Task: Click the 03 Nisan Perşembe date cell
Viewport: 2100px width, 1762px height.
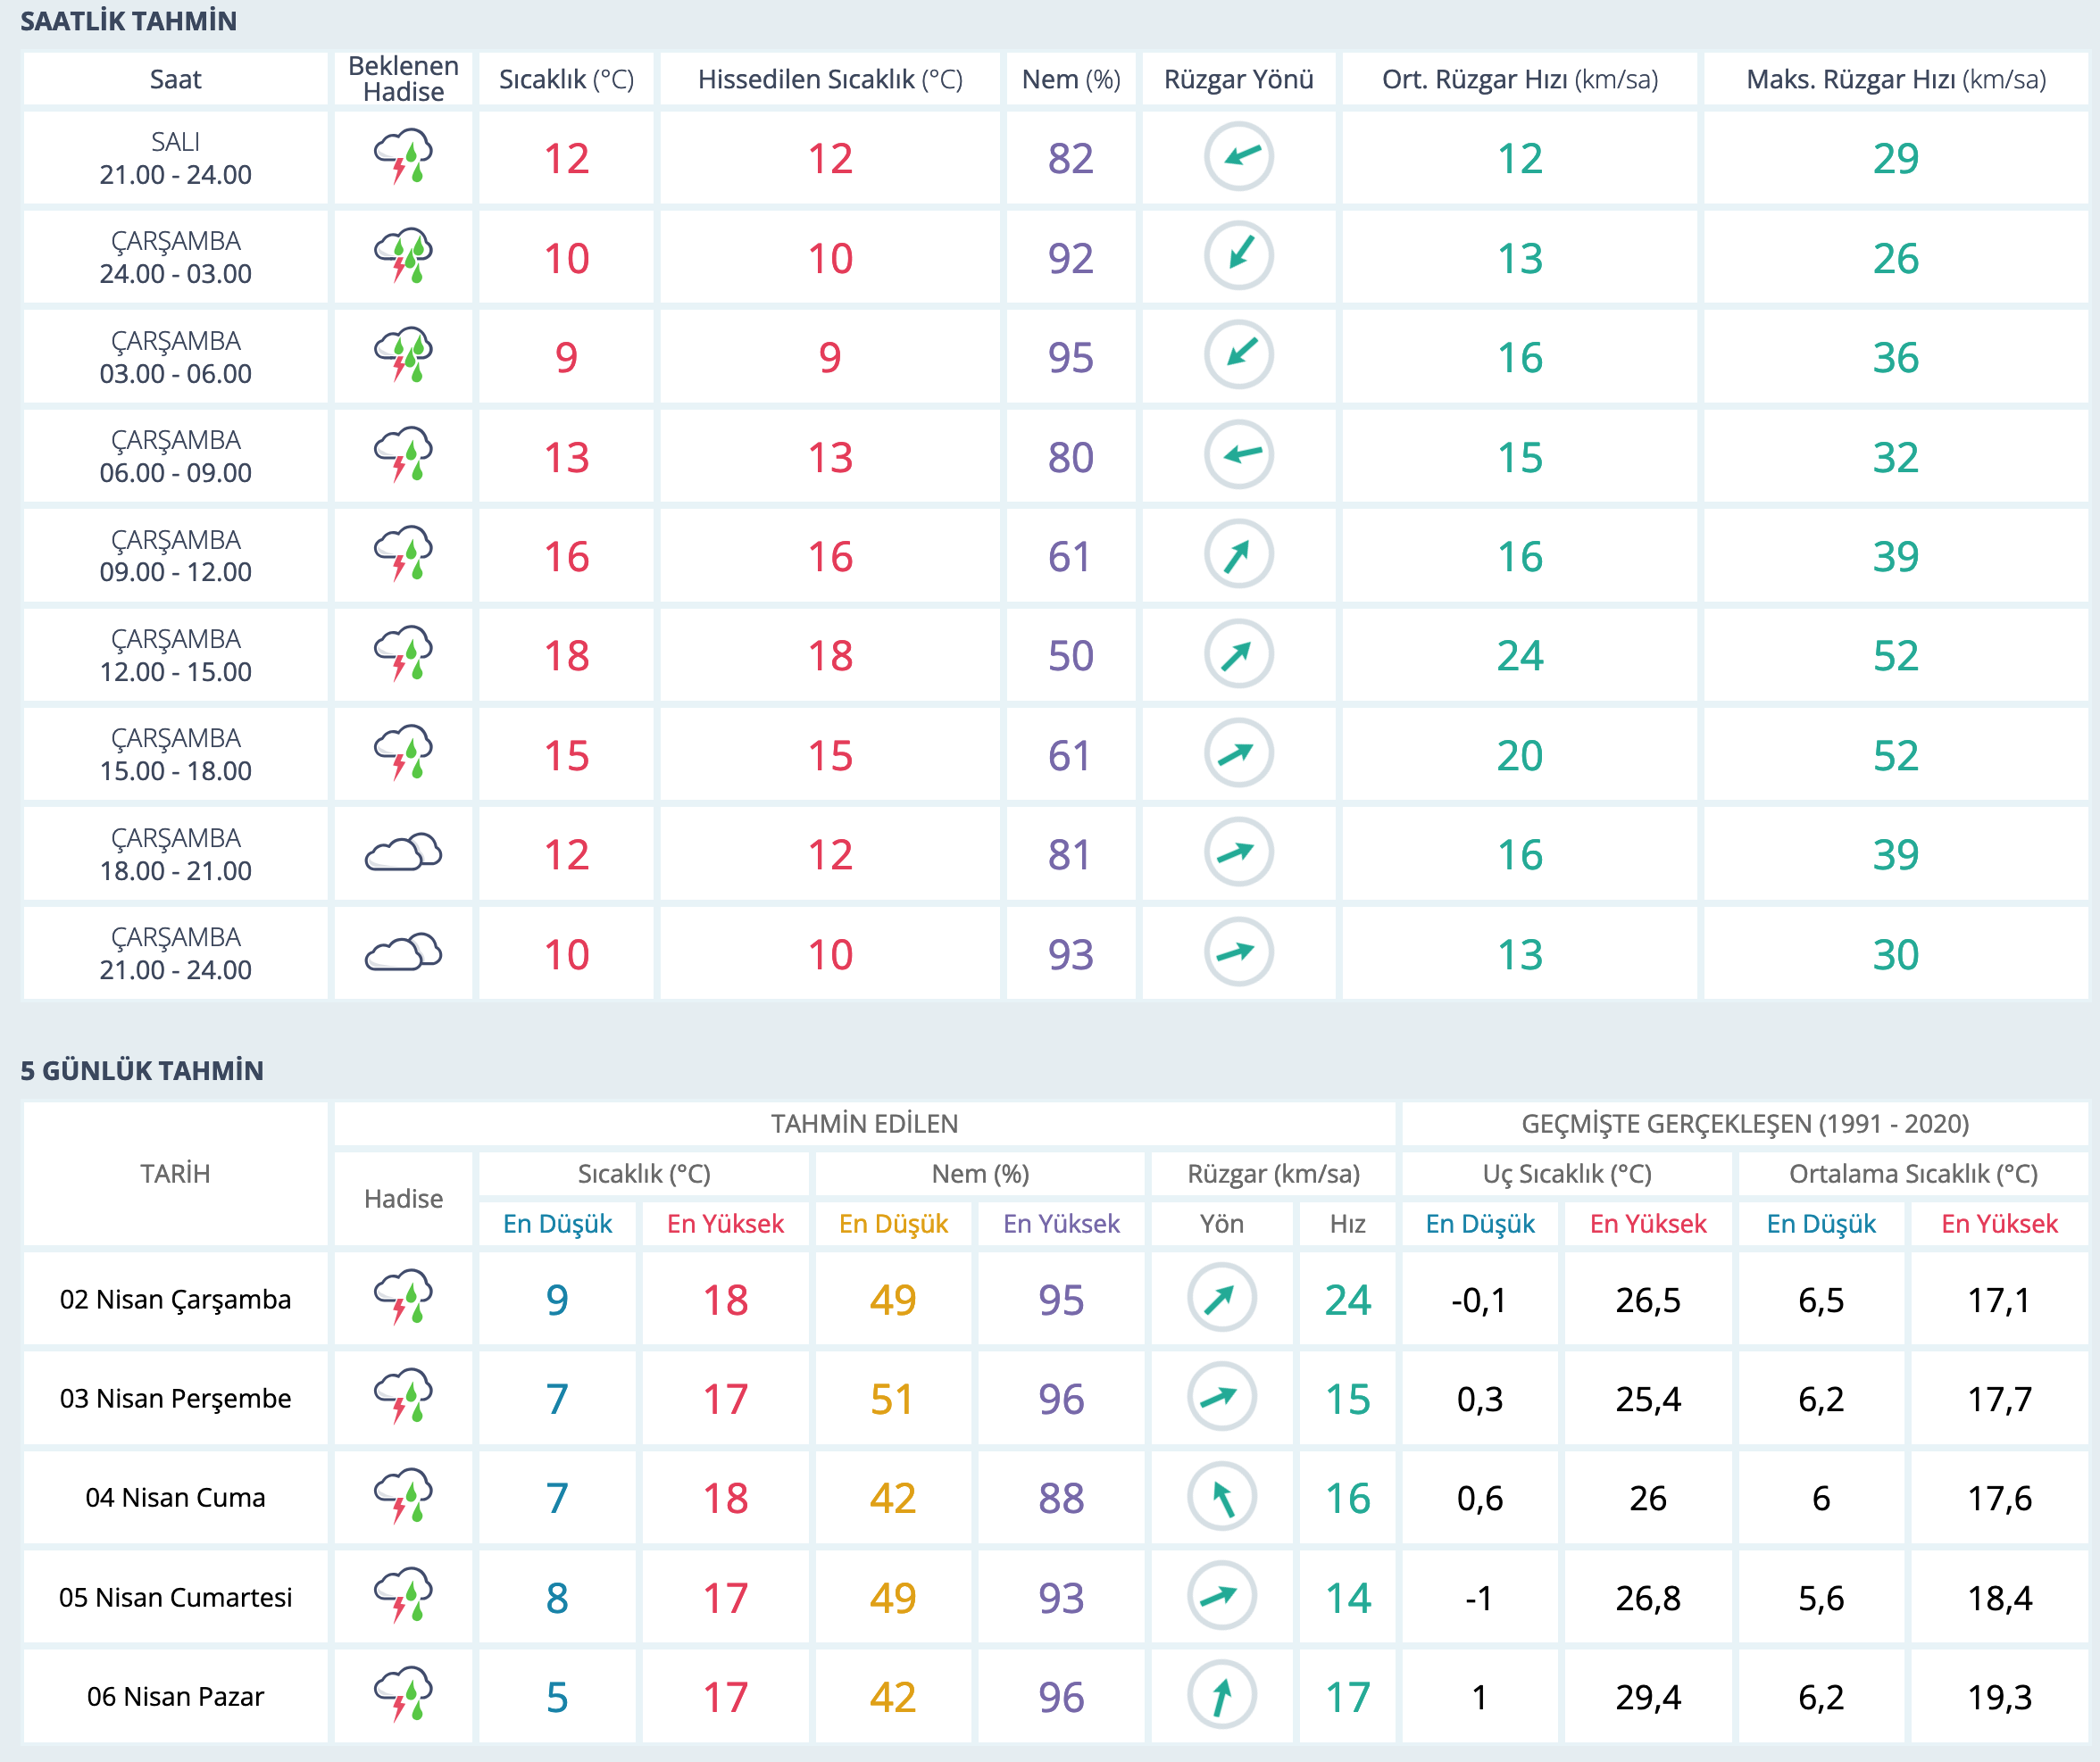Action: (175, 1398)
